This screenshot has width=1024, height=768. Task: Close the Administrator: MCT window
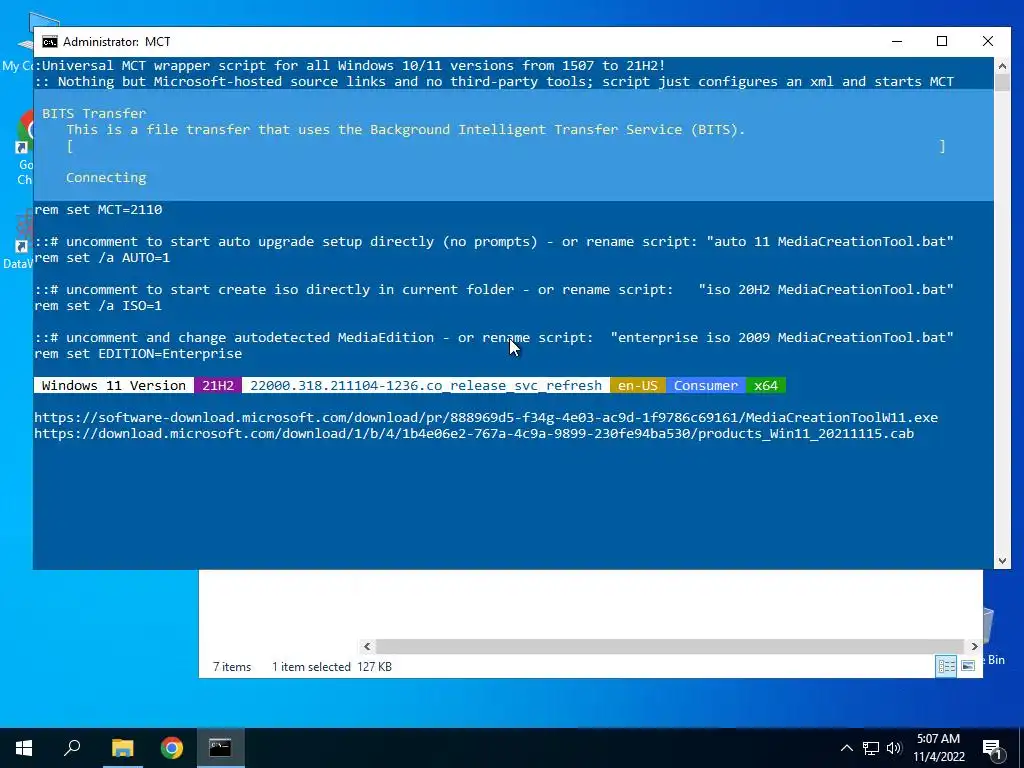[x=987, y=41]
